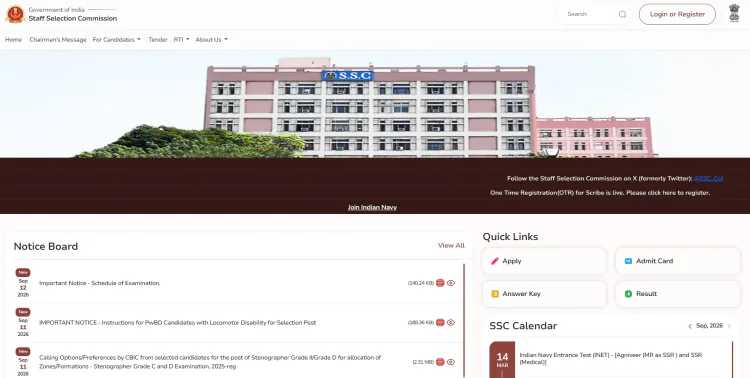Preview CBIC Stenographer notice via eye icon

451,362
